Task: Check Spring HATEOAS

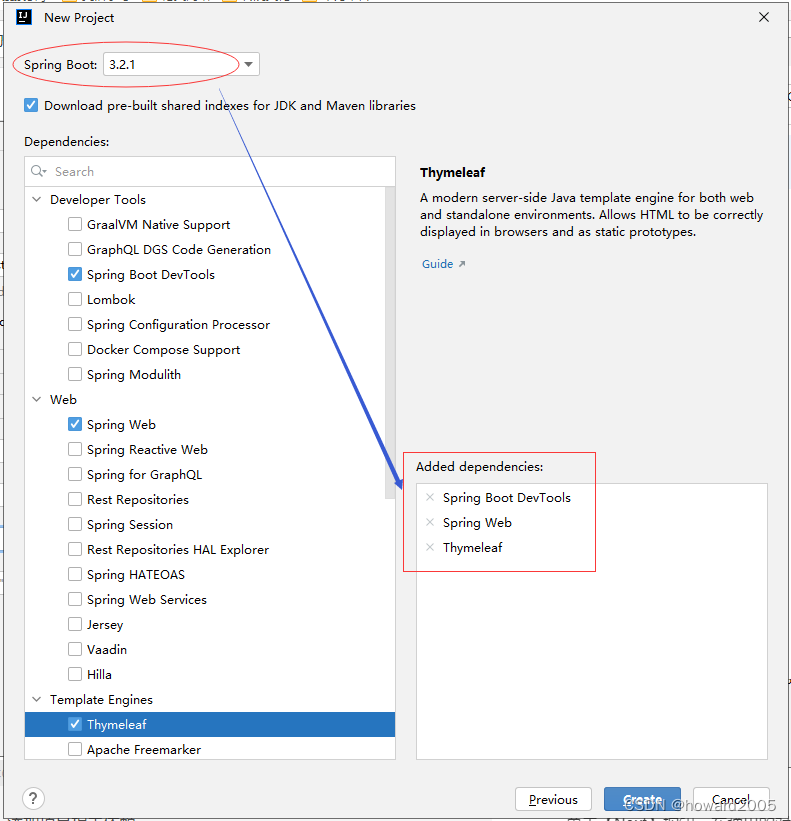Action: [75, 574]
